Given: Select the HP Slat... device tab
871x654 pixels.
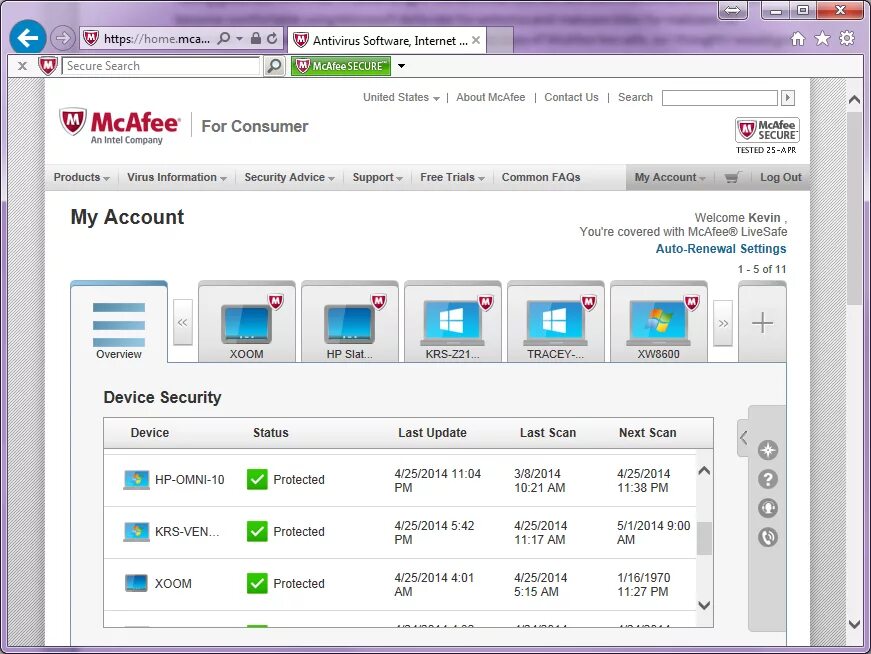Looking at the screenshot, I should 349,322.
